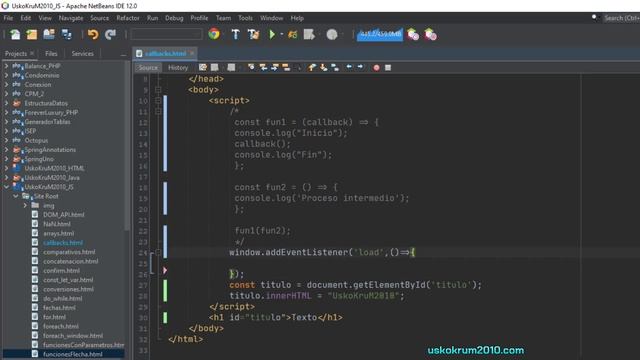Screen dimensions: 640x360
Task: Click the Save All toolbar icon
Action: pyautogui.click(x=67, y=35)
